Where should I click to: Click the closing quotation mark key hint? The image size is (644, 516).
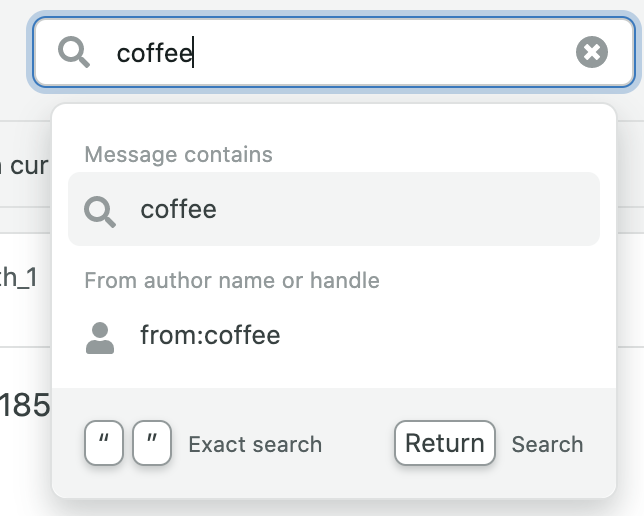click(x=152, y=443)
